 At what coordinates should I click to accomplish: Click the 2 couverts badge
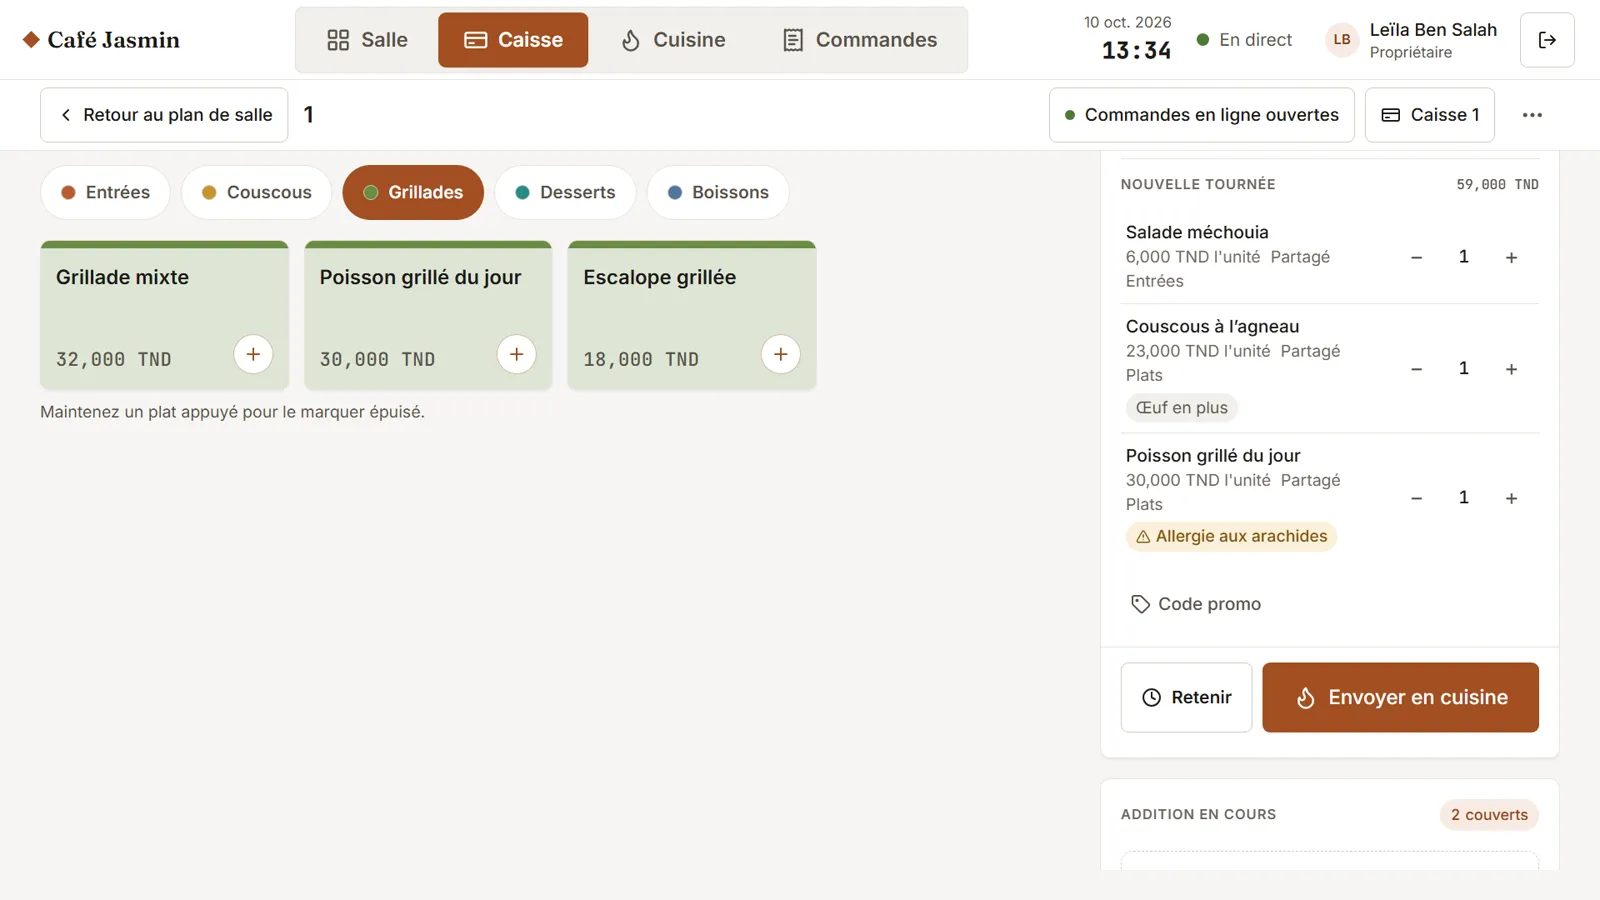point(1489,815)
